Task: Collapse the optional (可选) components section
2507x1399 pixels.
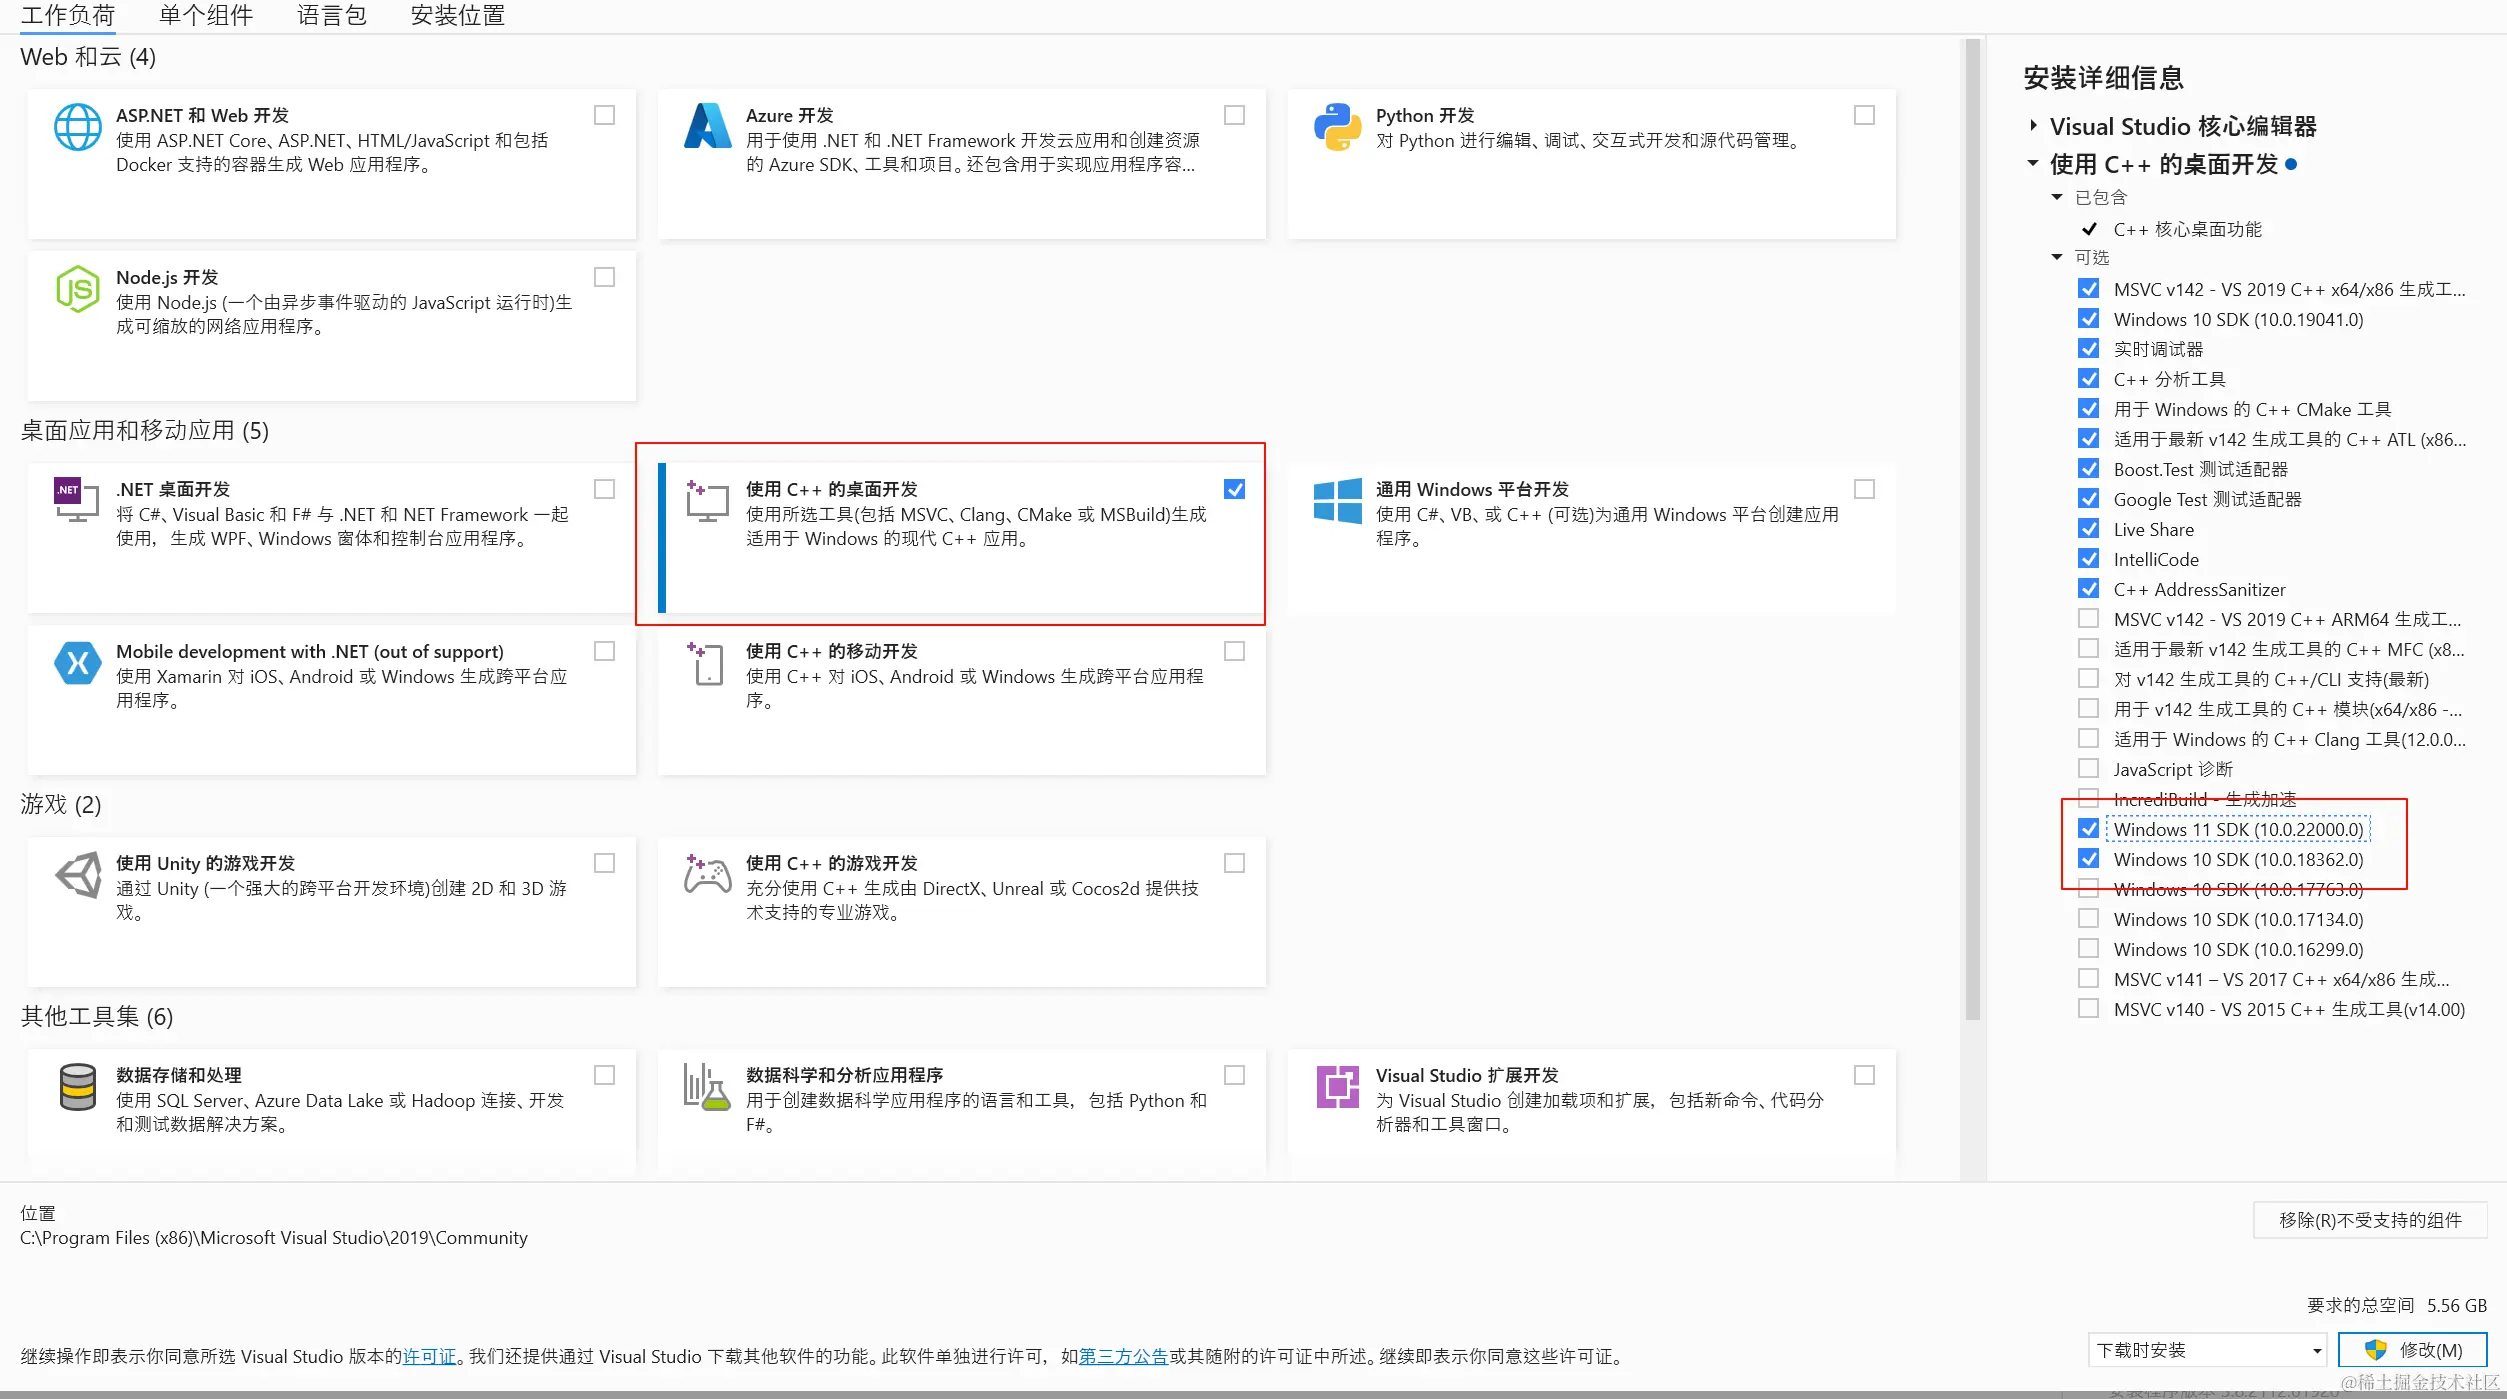Action: coord(2056,257)
